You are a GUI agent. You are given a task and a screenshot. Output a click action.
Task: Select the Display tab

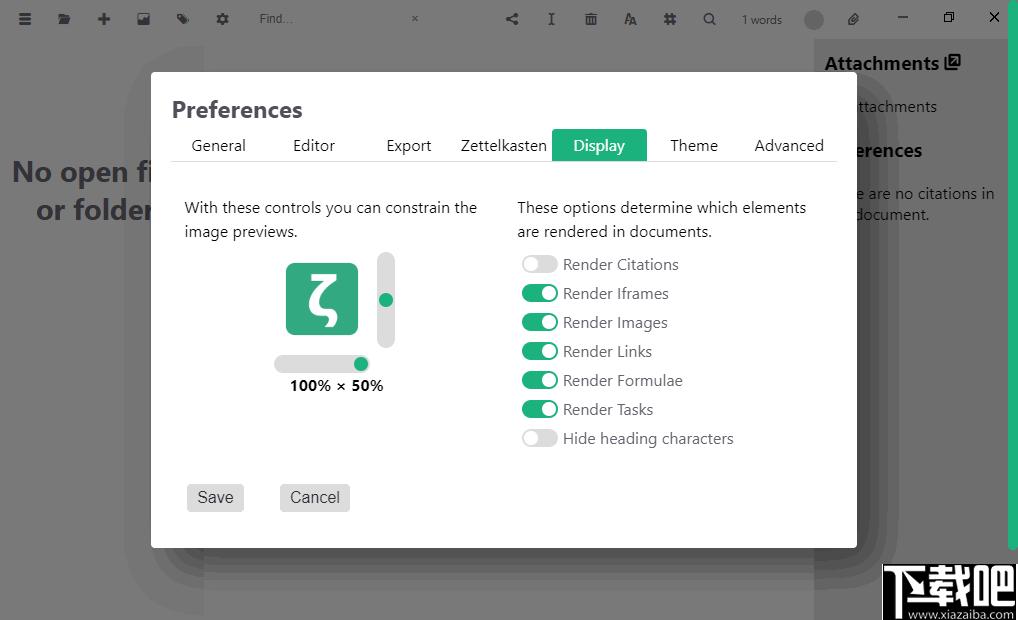[x=599, y=145]
